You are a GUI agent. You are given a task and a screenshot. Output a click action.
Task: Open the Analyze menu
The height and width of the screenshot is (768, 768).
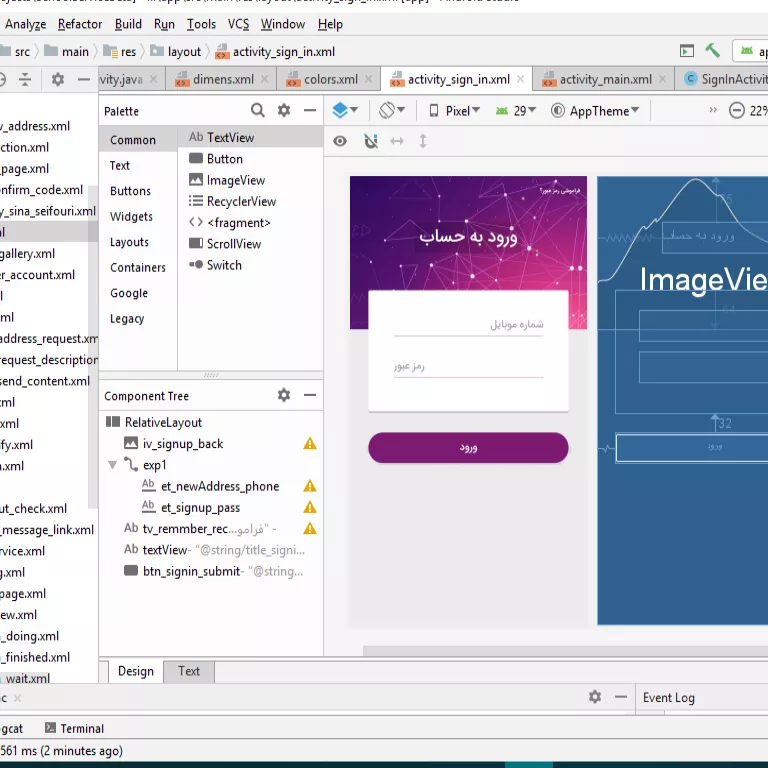[x=25, y=24]
